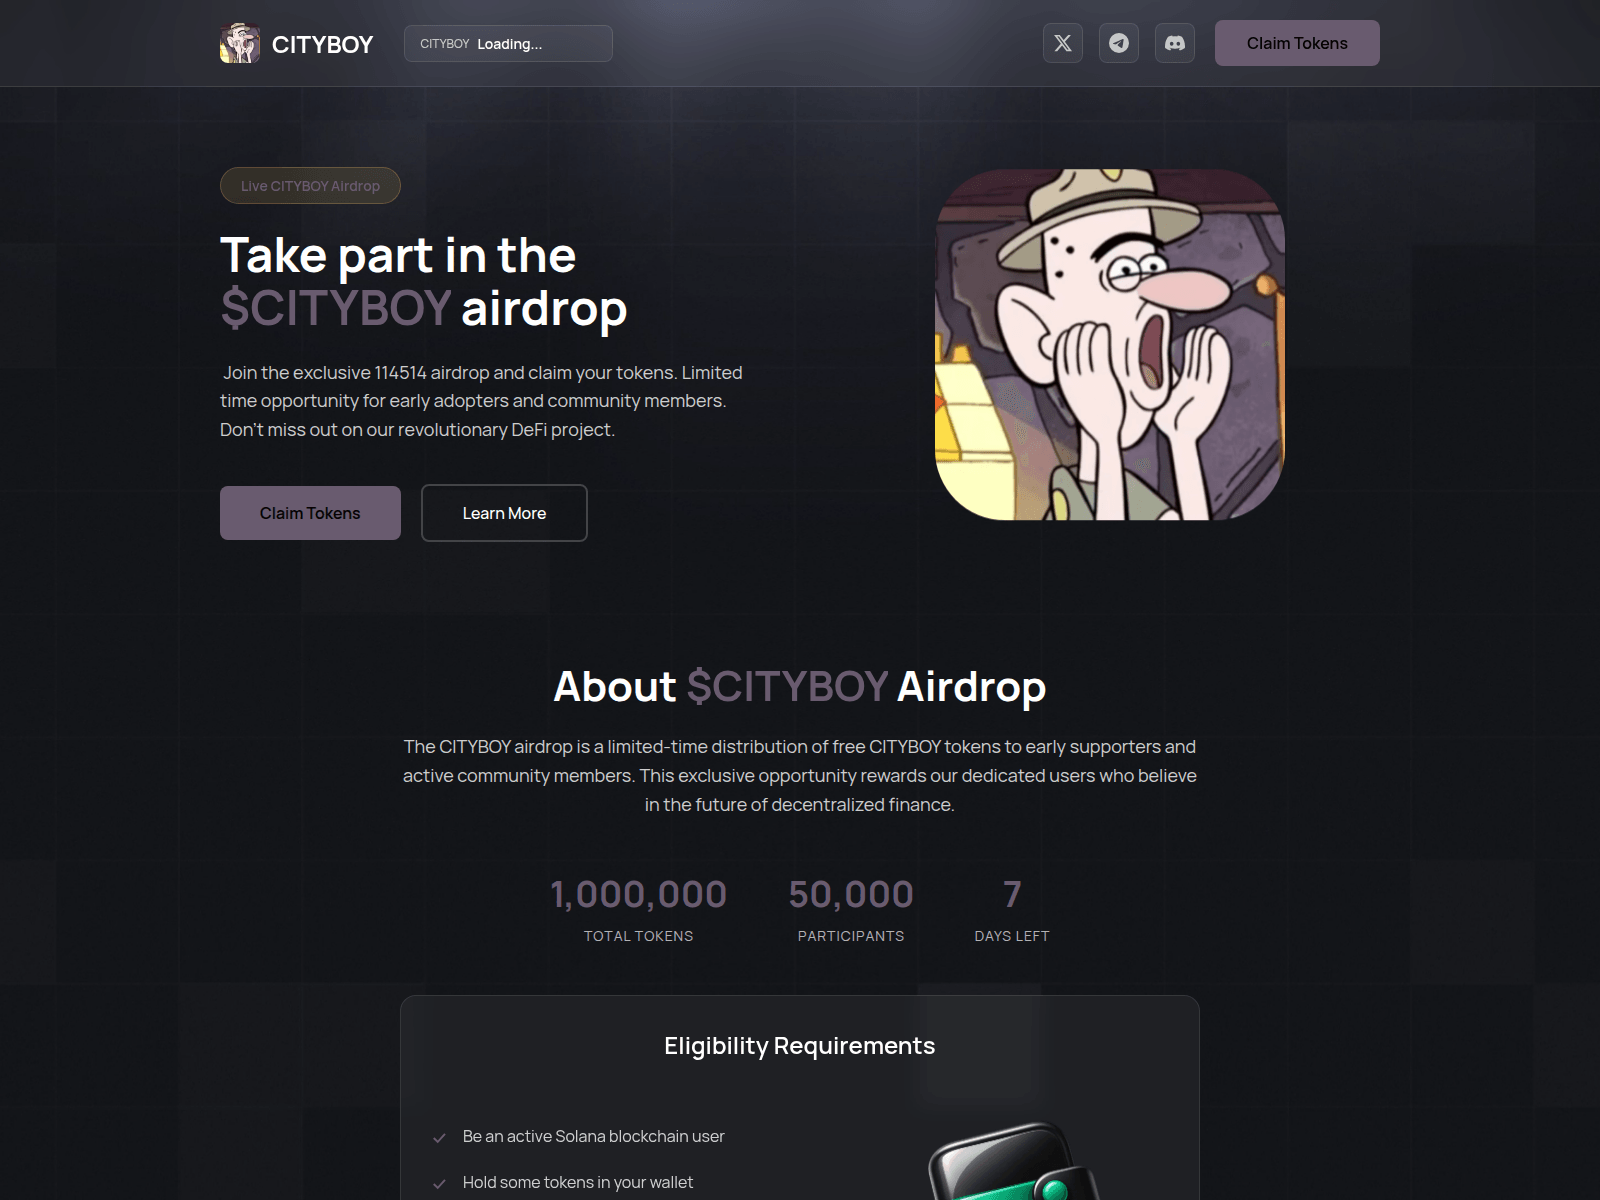Click the CITYBOY Loading price ticker
This screenshot has height=1200, width=1600.
508,44
